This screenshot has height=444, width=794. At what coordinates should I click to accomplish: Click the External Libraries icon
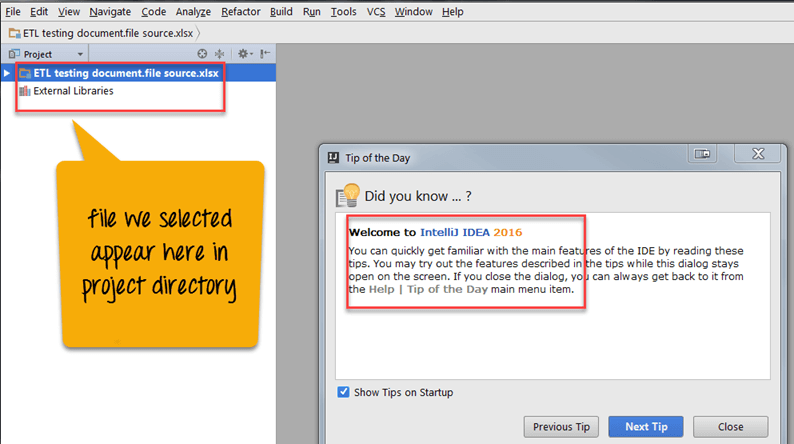[x=24, y=91]
